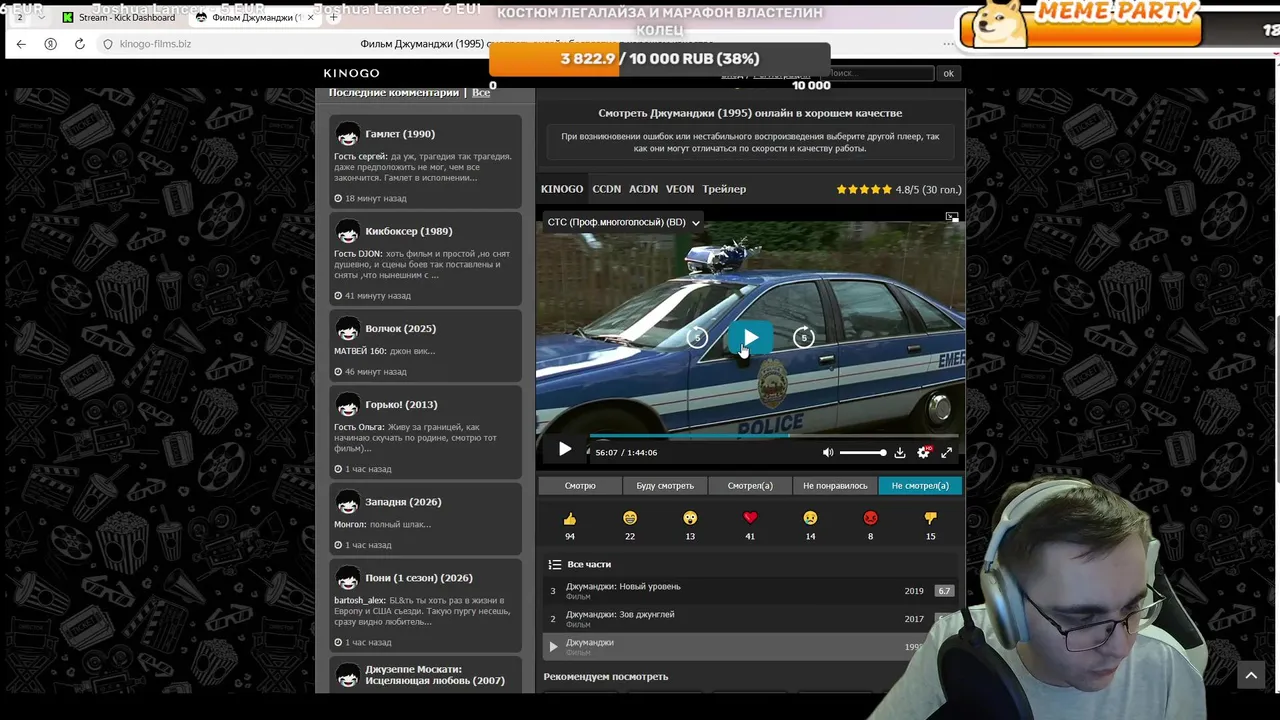
Task: Open the Гамлет (1990) comment title
Action: [400, 134]
